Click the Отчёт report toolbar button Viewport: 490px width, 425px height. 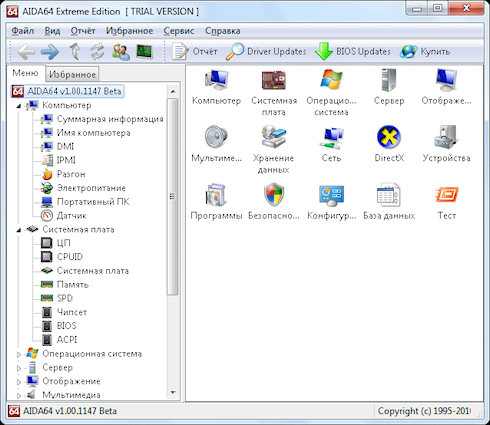click(x=195, y=52)
